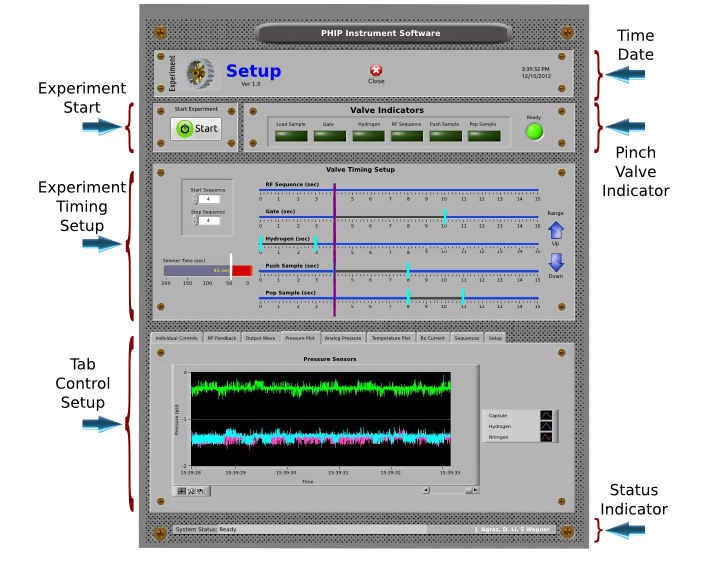Click the Stop Sequence value field
Screen dimensions: 705x564
coord(209,220)
